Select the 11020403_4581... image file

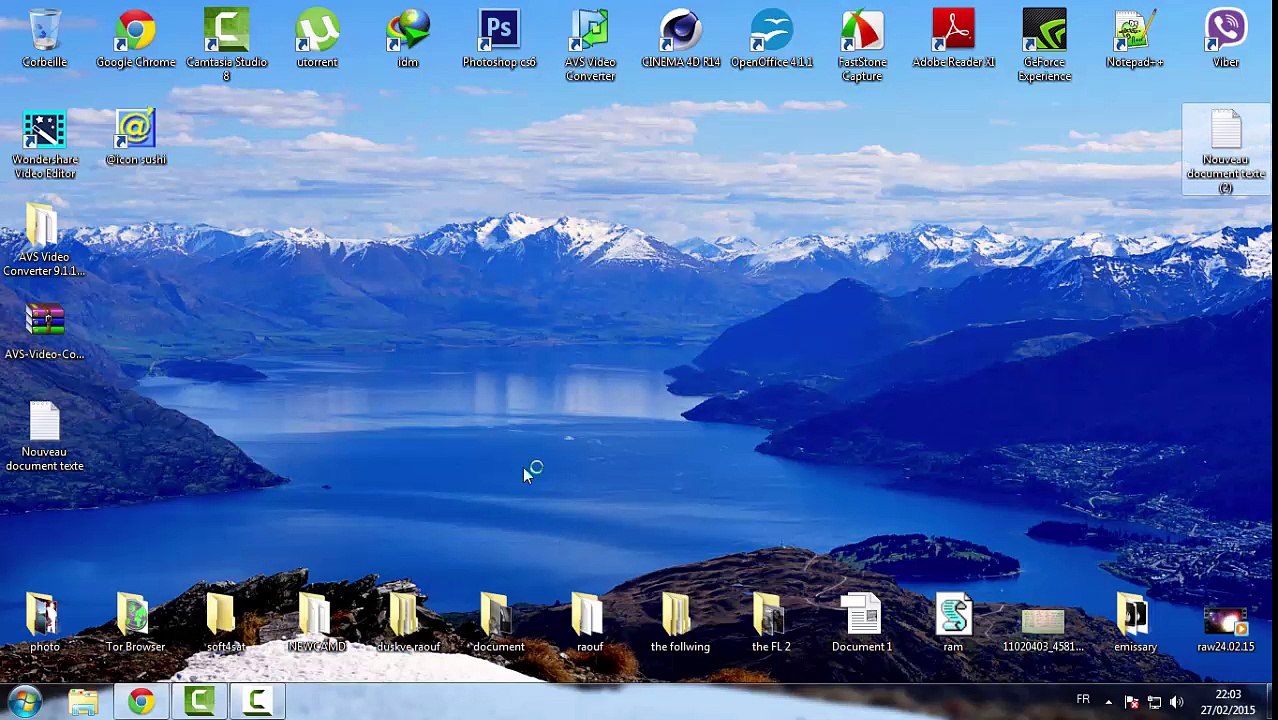coord(1043,630)
